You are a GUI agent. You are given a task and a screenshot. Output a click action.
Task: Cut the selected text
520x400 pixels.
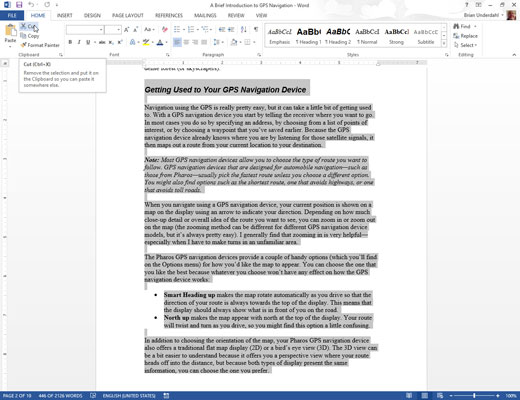(29, 26)
